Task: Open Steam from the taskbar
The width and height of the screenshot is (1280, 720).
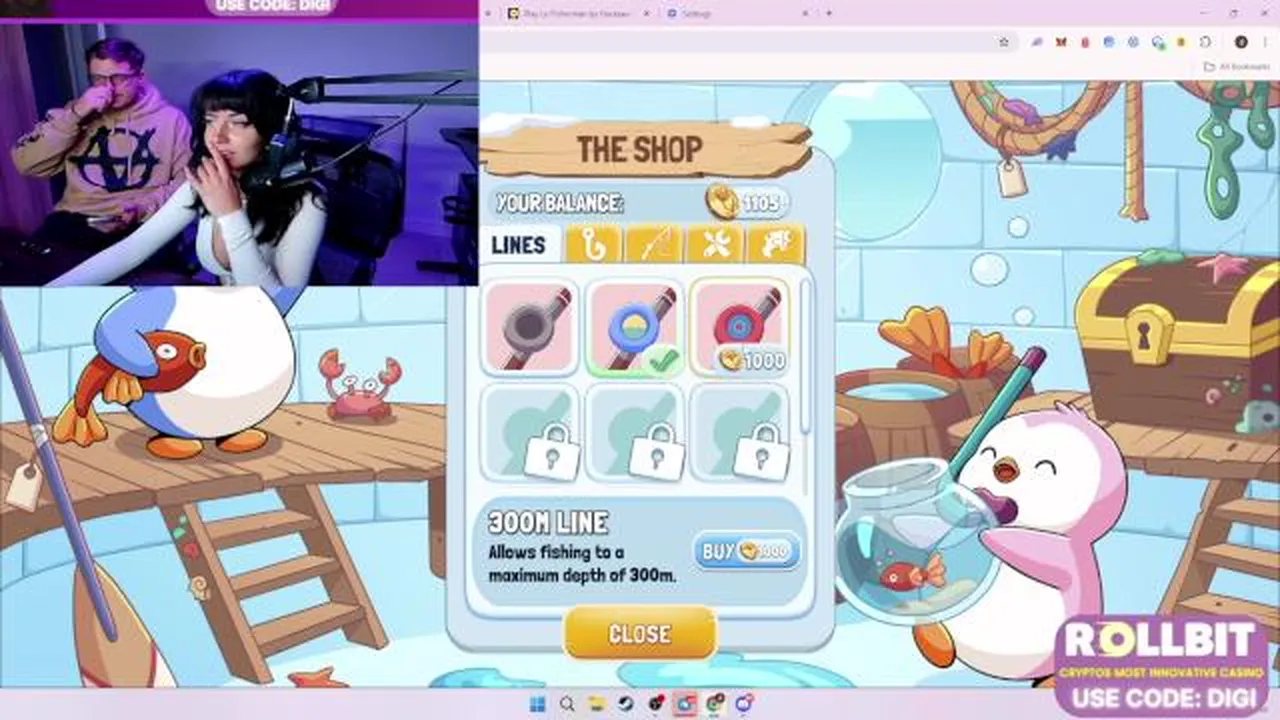Action: pos(626,704)
